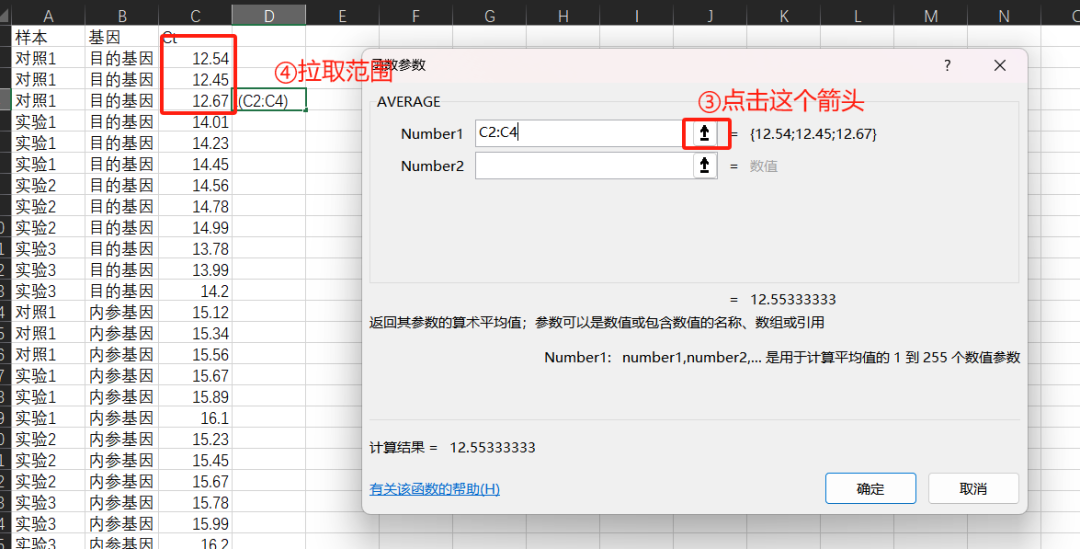Click the 样本 header cell
The image size is (1080, 549).
click(x=48, y=37)
